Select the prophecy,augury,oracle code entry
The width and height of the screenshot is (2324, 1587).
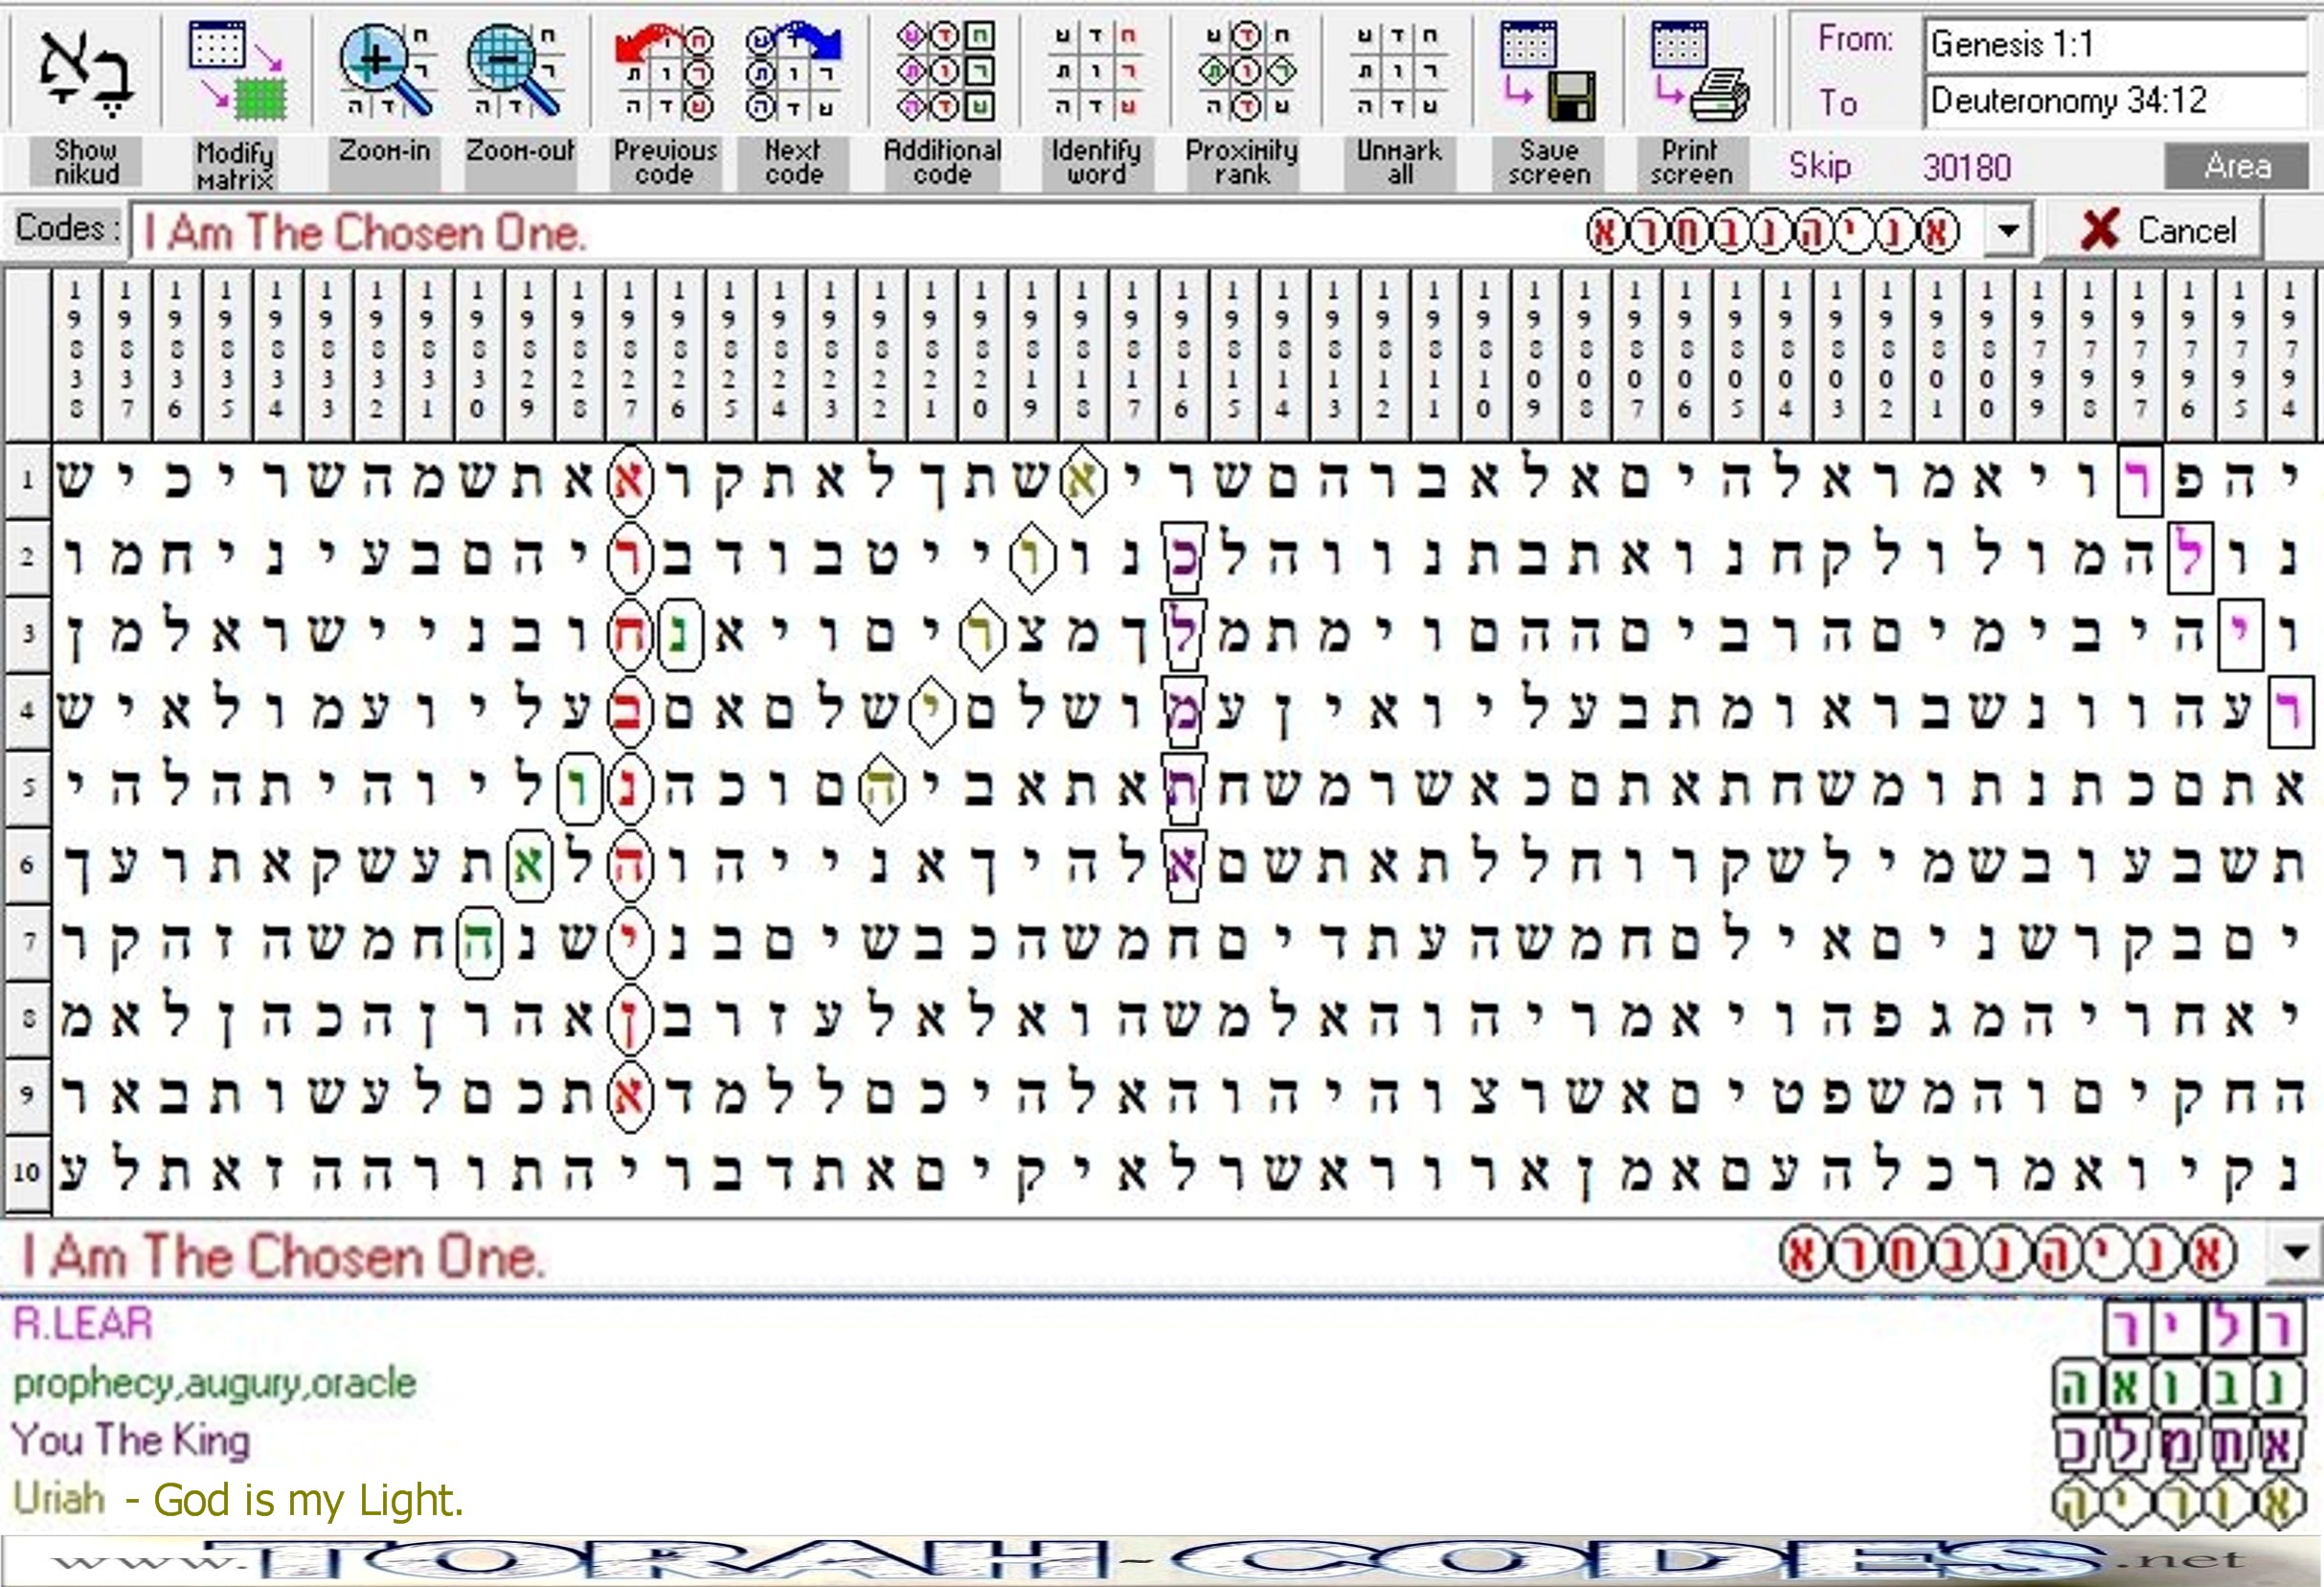(214, 1383)
